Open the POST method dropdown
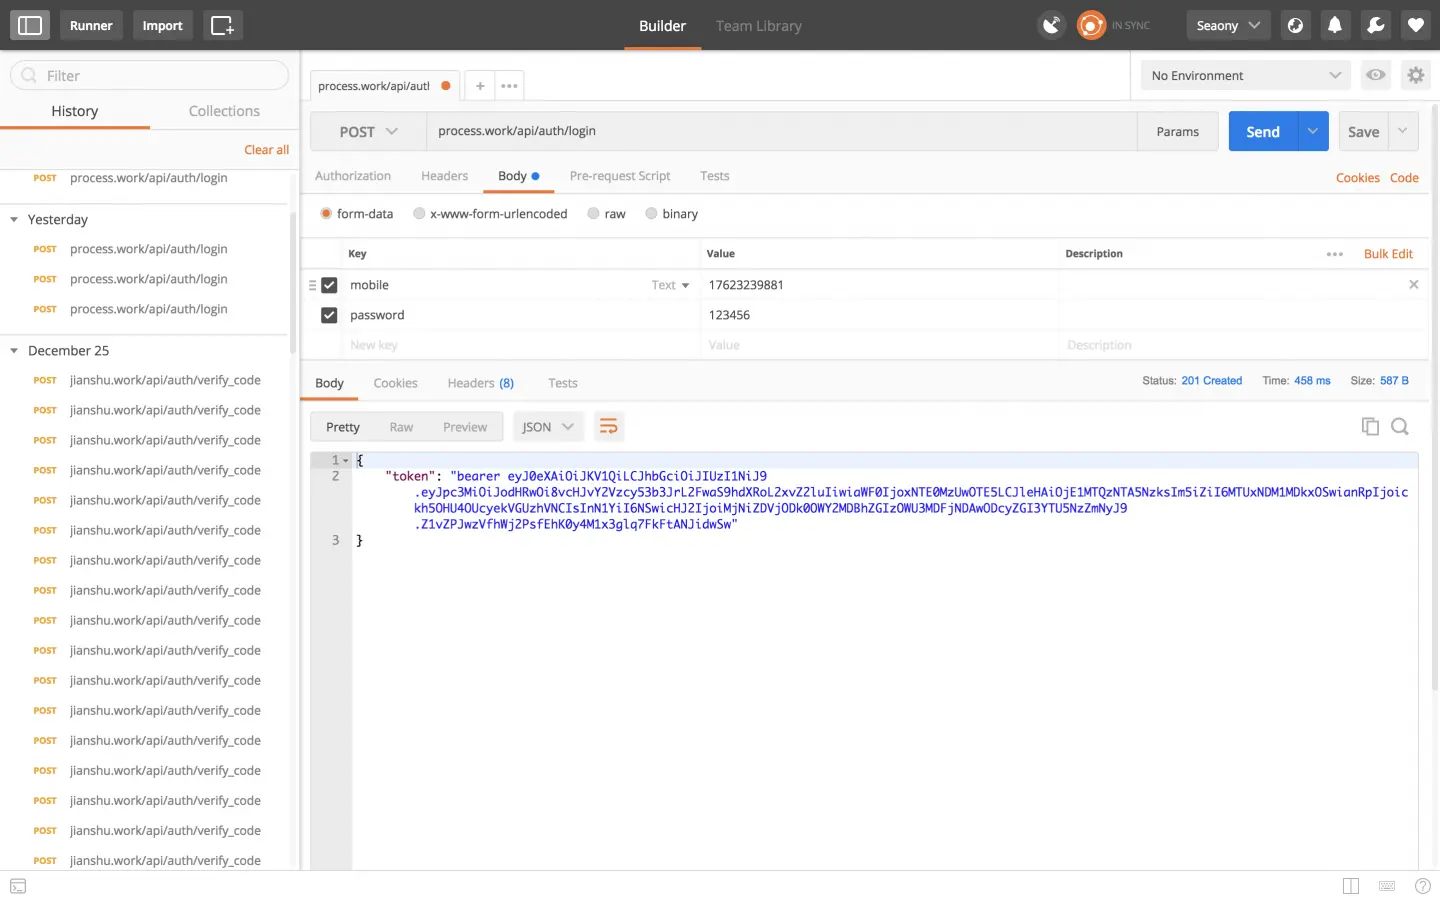Image resolution: width=1440 pixels, height=900 pixels. click(x=368, y=131)
